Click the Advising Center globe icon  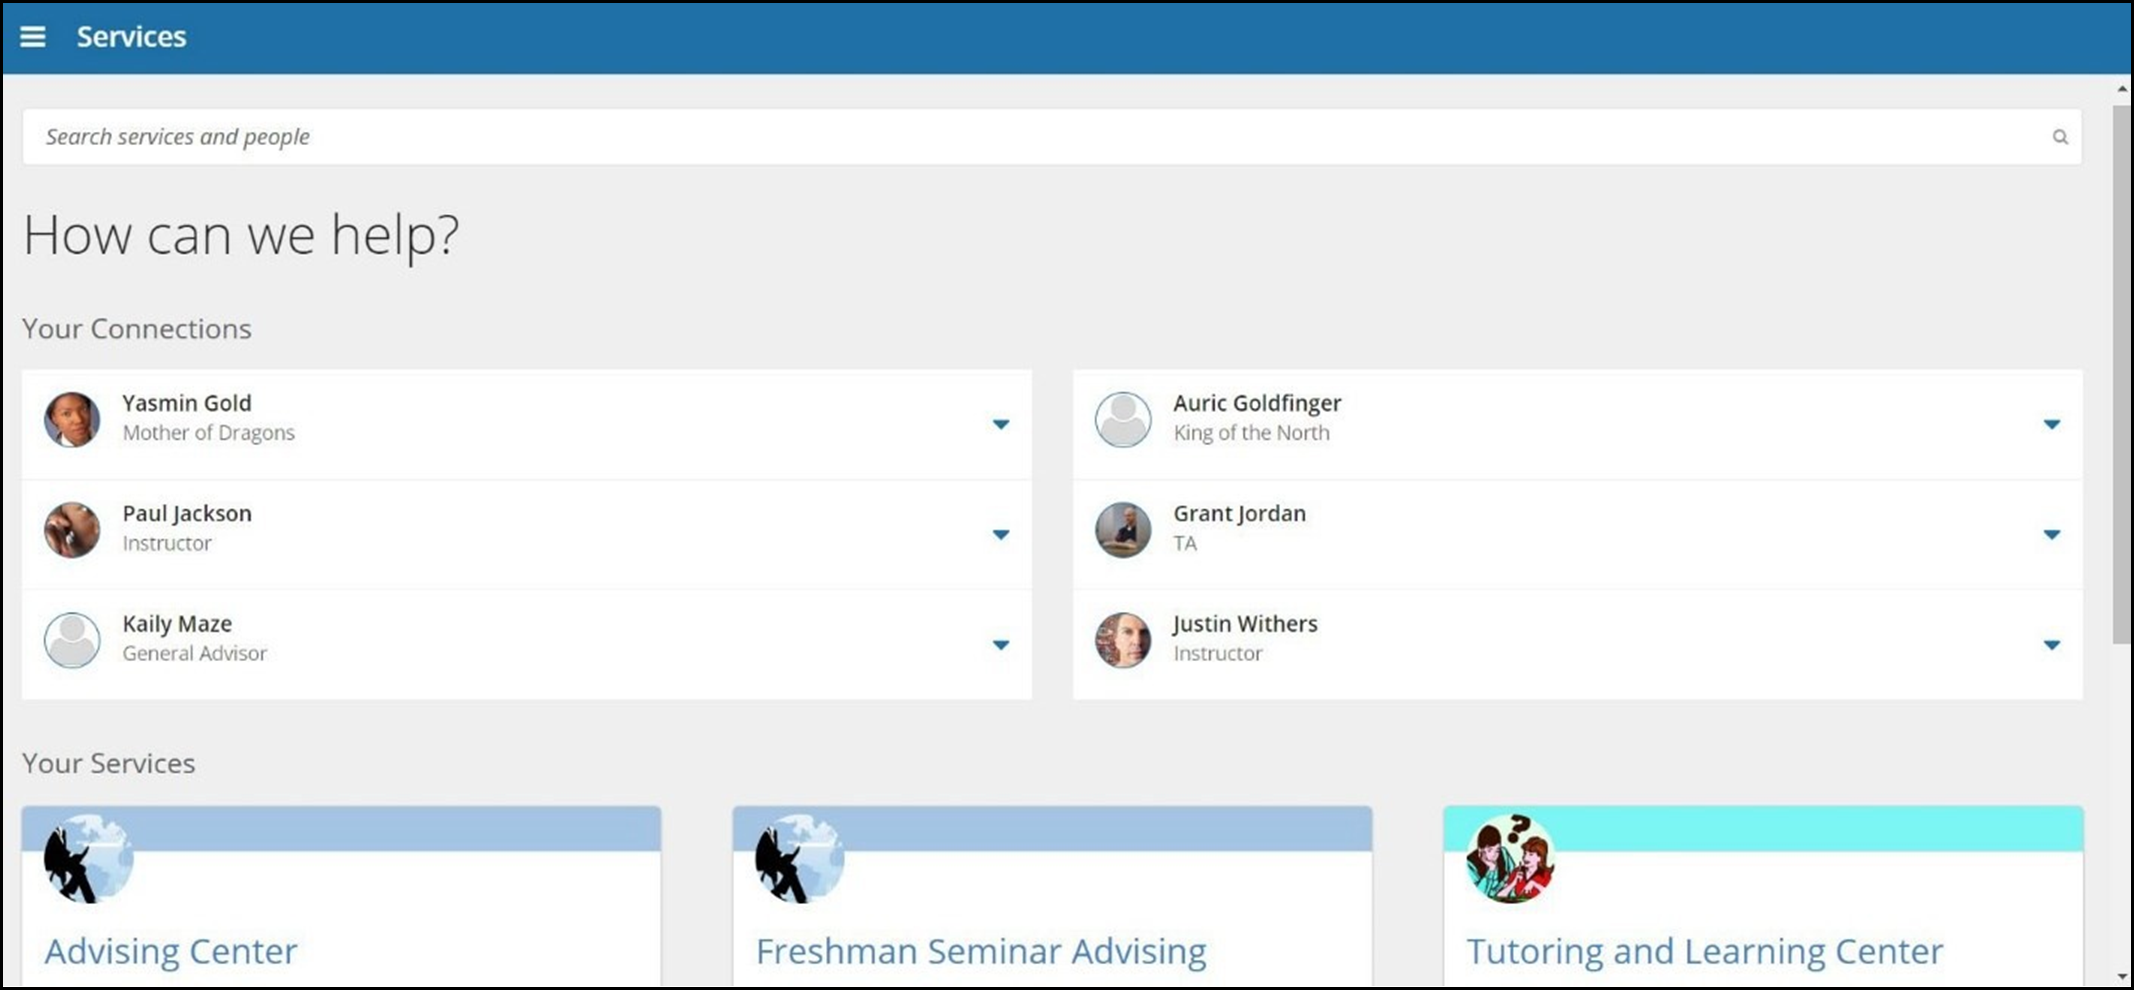click(x=89, y=858)
